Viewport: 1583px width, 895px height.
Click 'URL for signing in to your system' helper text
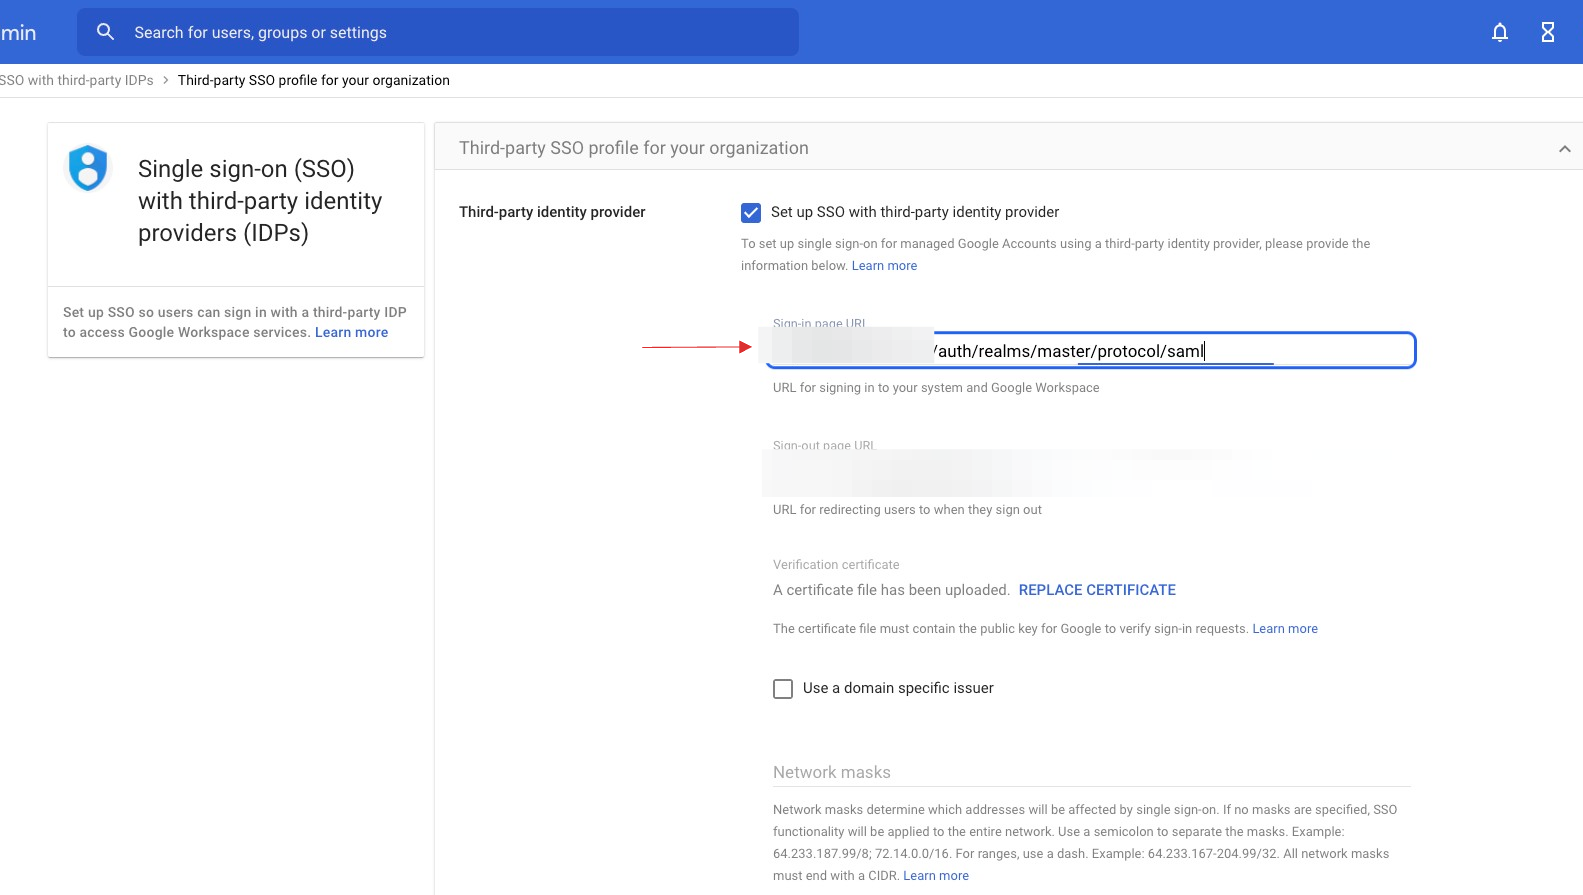936,388
